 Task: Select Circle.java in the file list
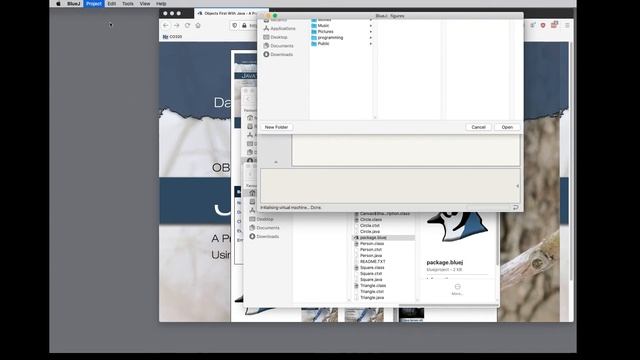point(370,231)
